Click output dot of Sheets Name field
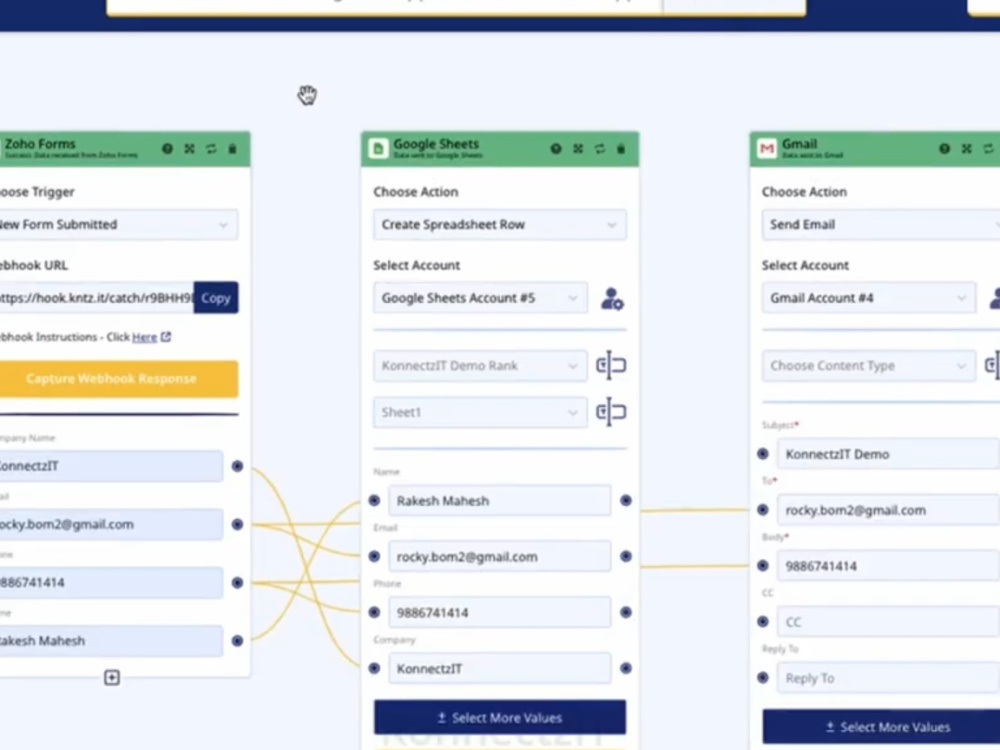The image size is (1000, 750). [x=626, y=501]
